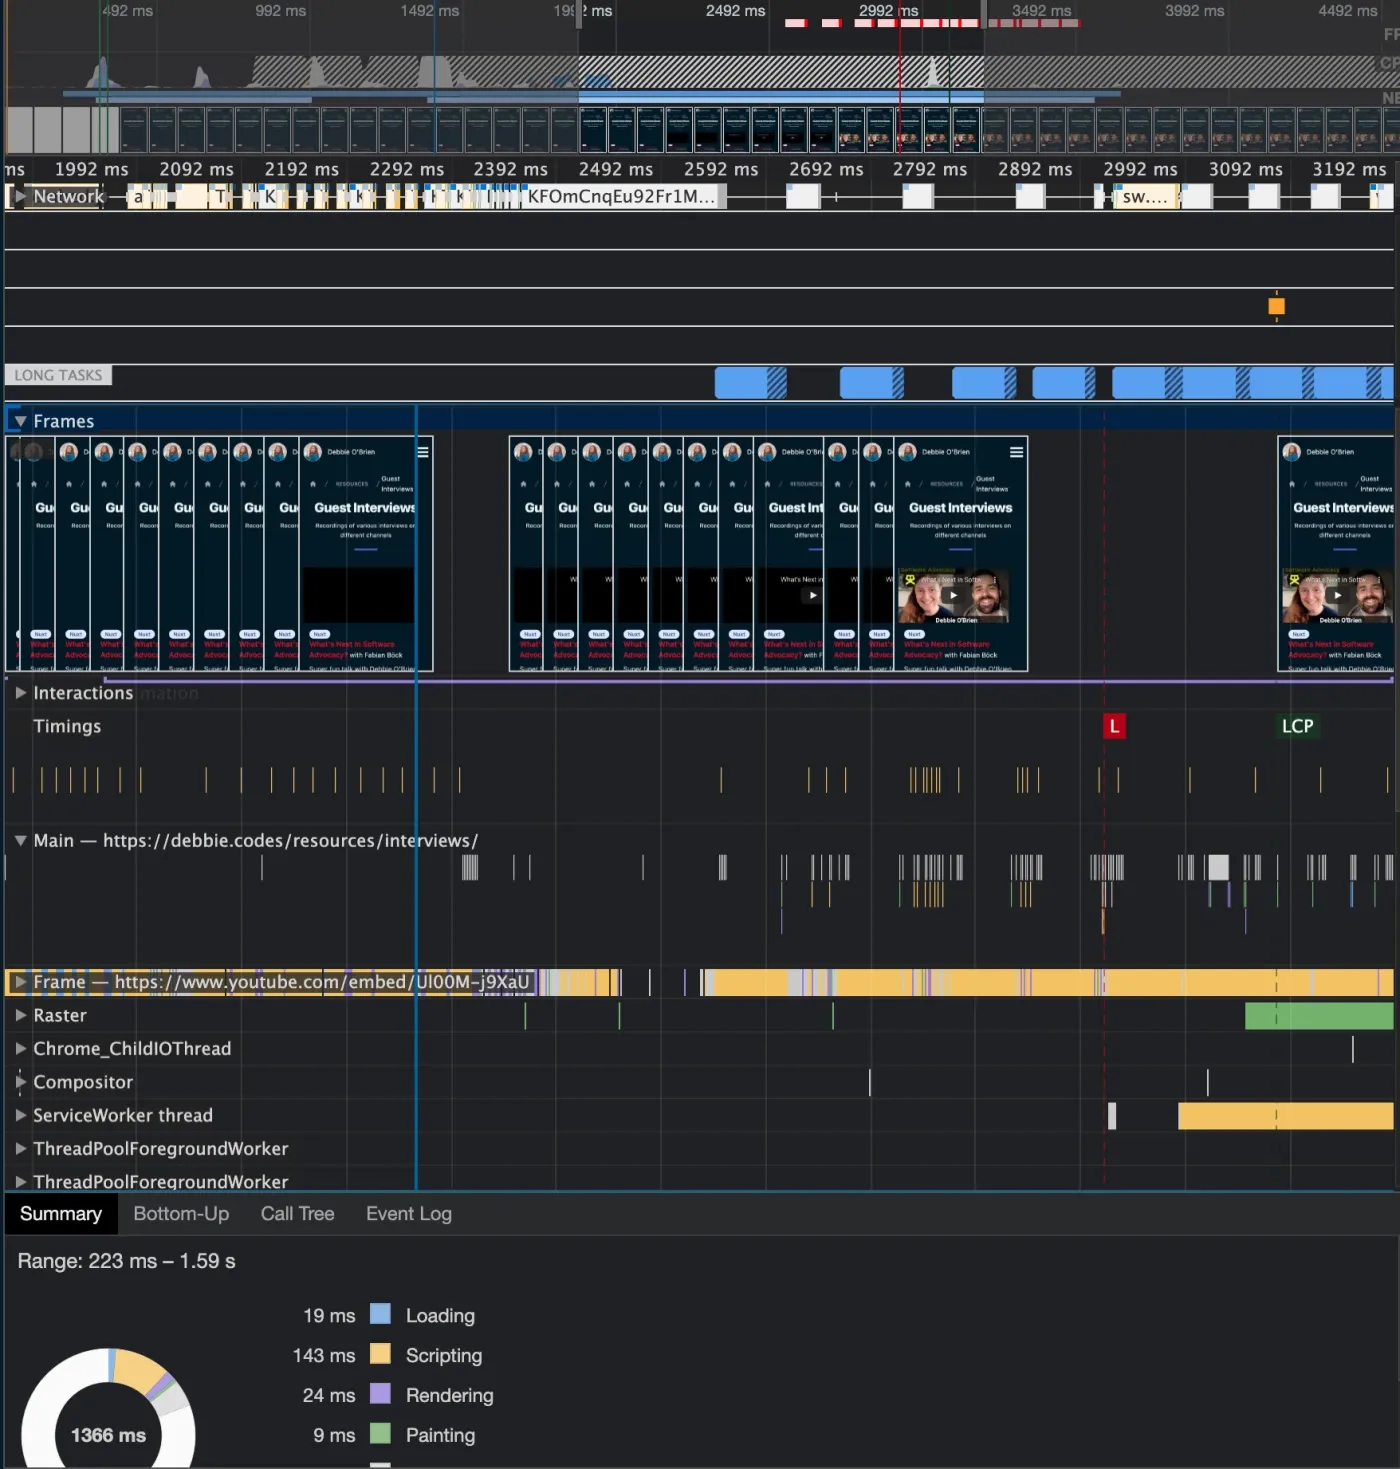This screenshot has width=1400, height=1469.
Task: Expand the Chrome_ChildIOThread row
Action: tap(20, 1048)
